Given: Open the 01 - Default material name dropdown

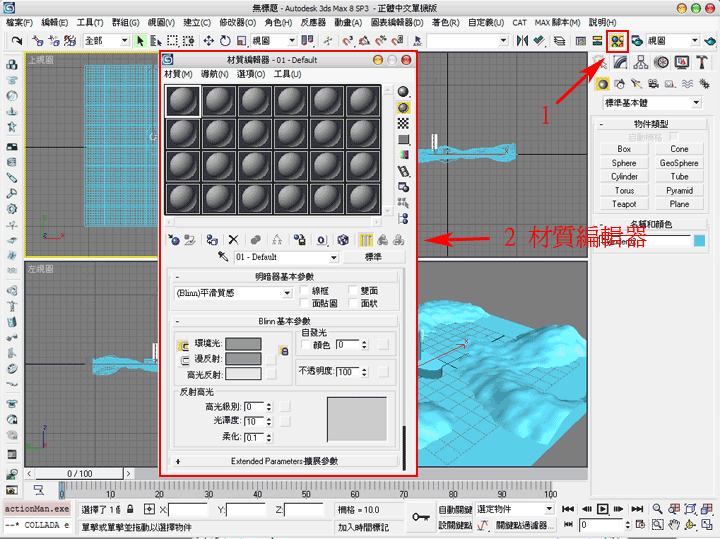Looking at the screenshot, I should coord(334,257).
